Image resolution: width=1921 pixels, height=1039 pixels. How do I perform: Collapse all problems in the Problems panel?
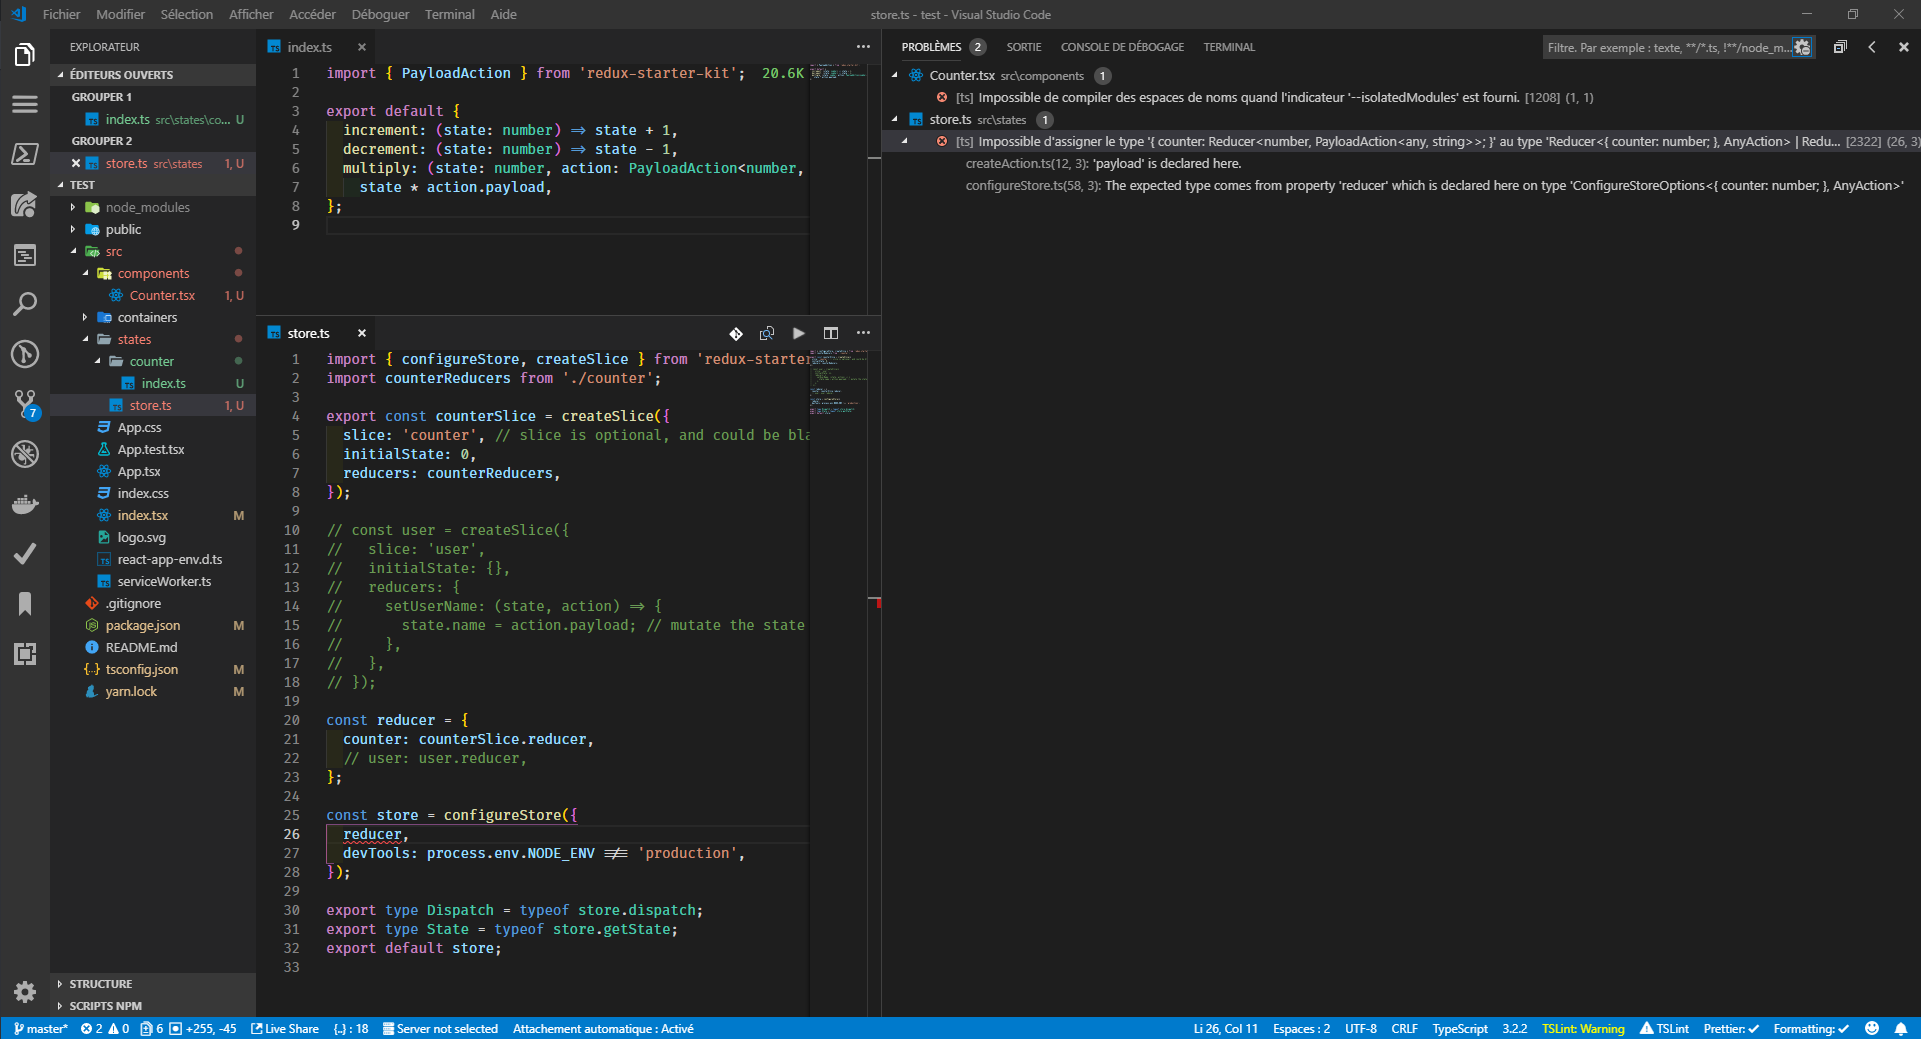(x=1840, y=47)
